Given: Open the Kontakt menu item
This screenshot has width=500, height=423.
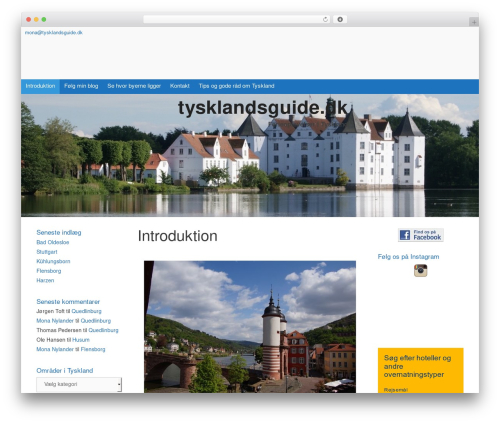Looking at the screenshot, I should click(x=180, y=86).
